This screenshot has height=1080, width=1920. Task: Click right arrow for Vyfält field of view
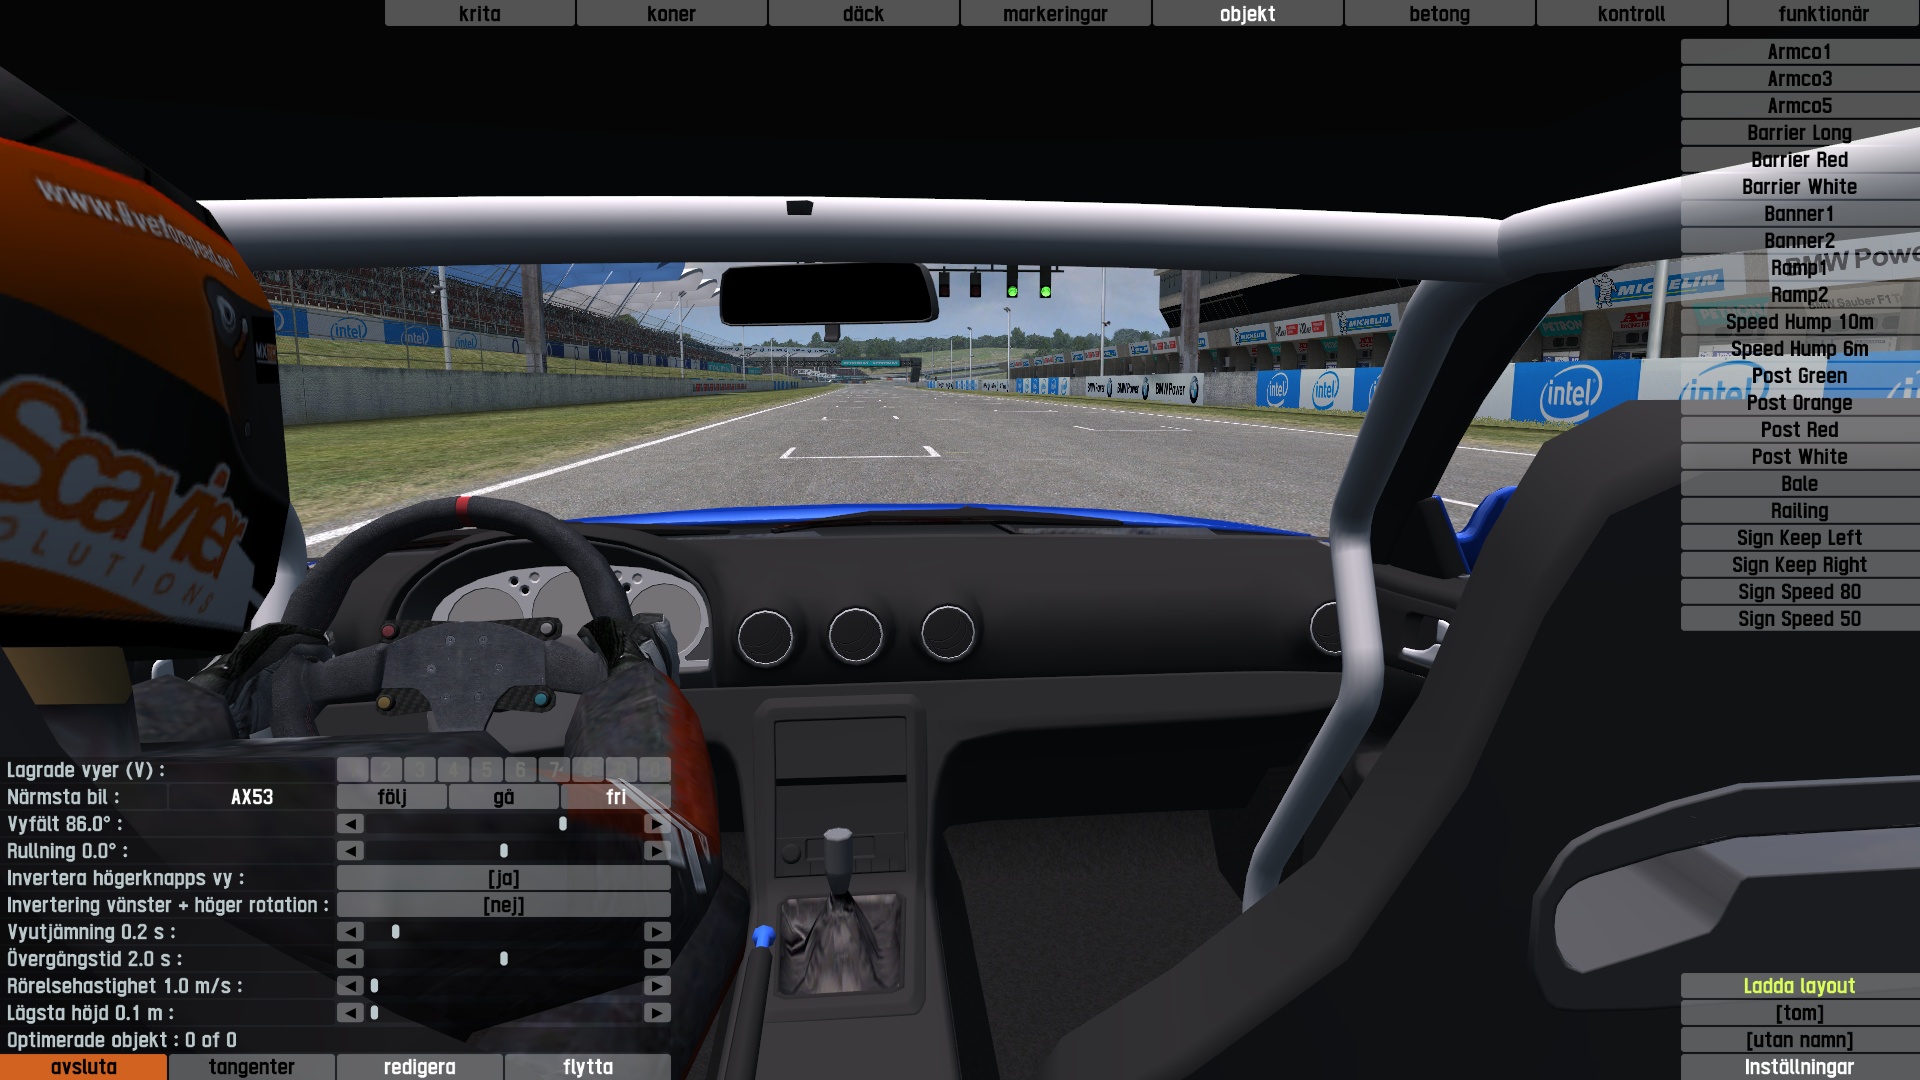[657, 824]
